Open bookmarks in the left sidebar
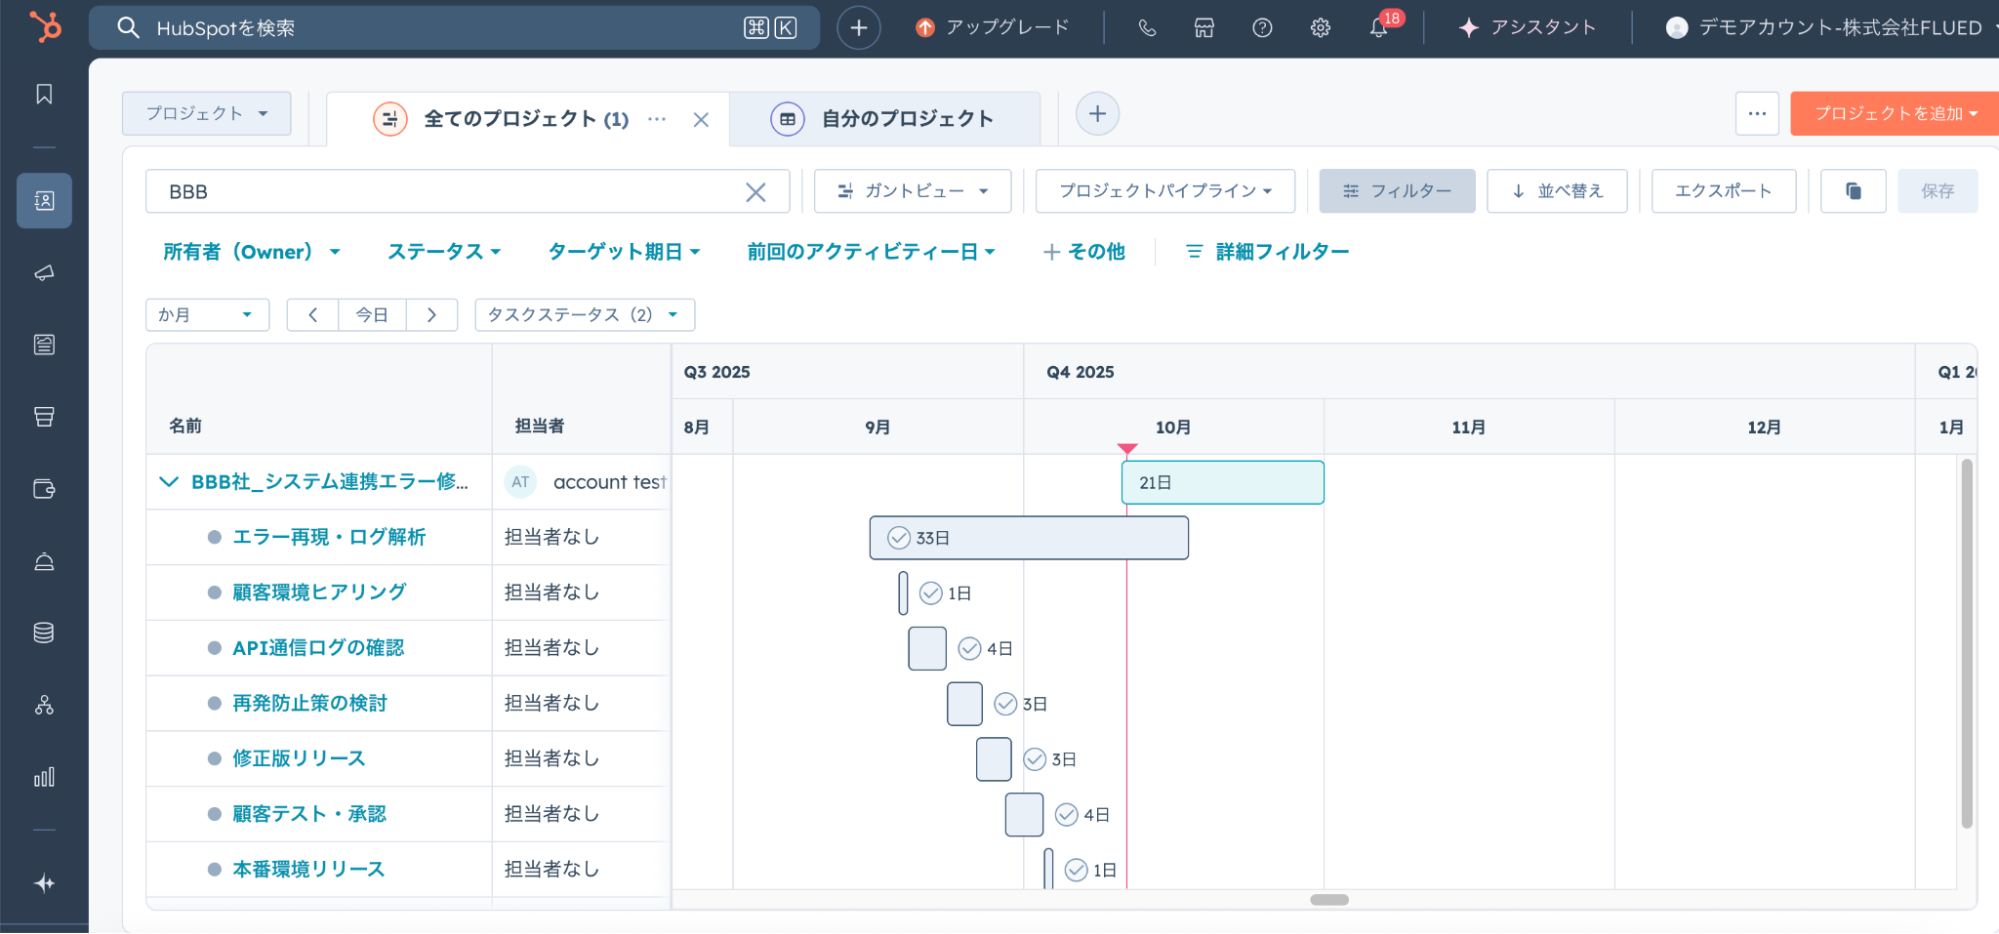Image resolution: width=1999 pixels, height=934 pixels. pos(44,94)
